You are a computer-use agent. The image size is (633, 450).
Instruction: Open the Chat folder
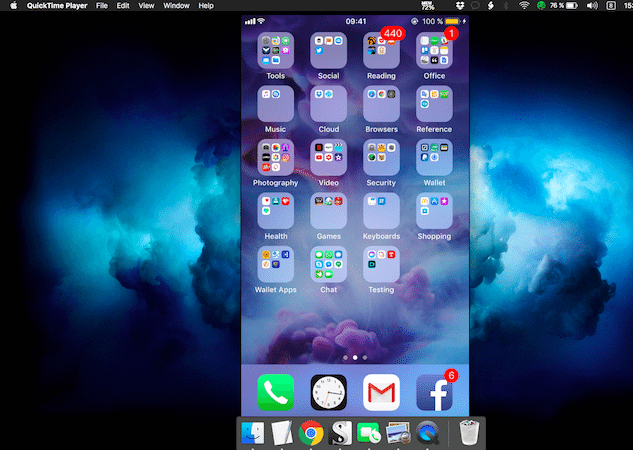click(328, 264)
